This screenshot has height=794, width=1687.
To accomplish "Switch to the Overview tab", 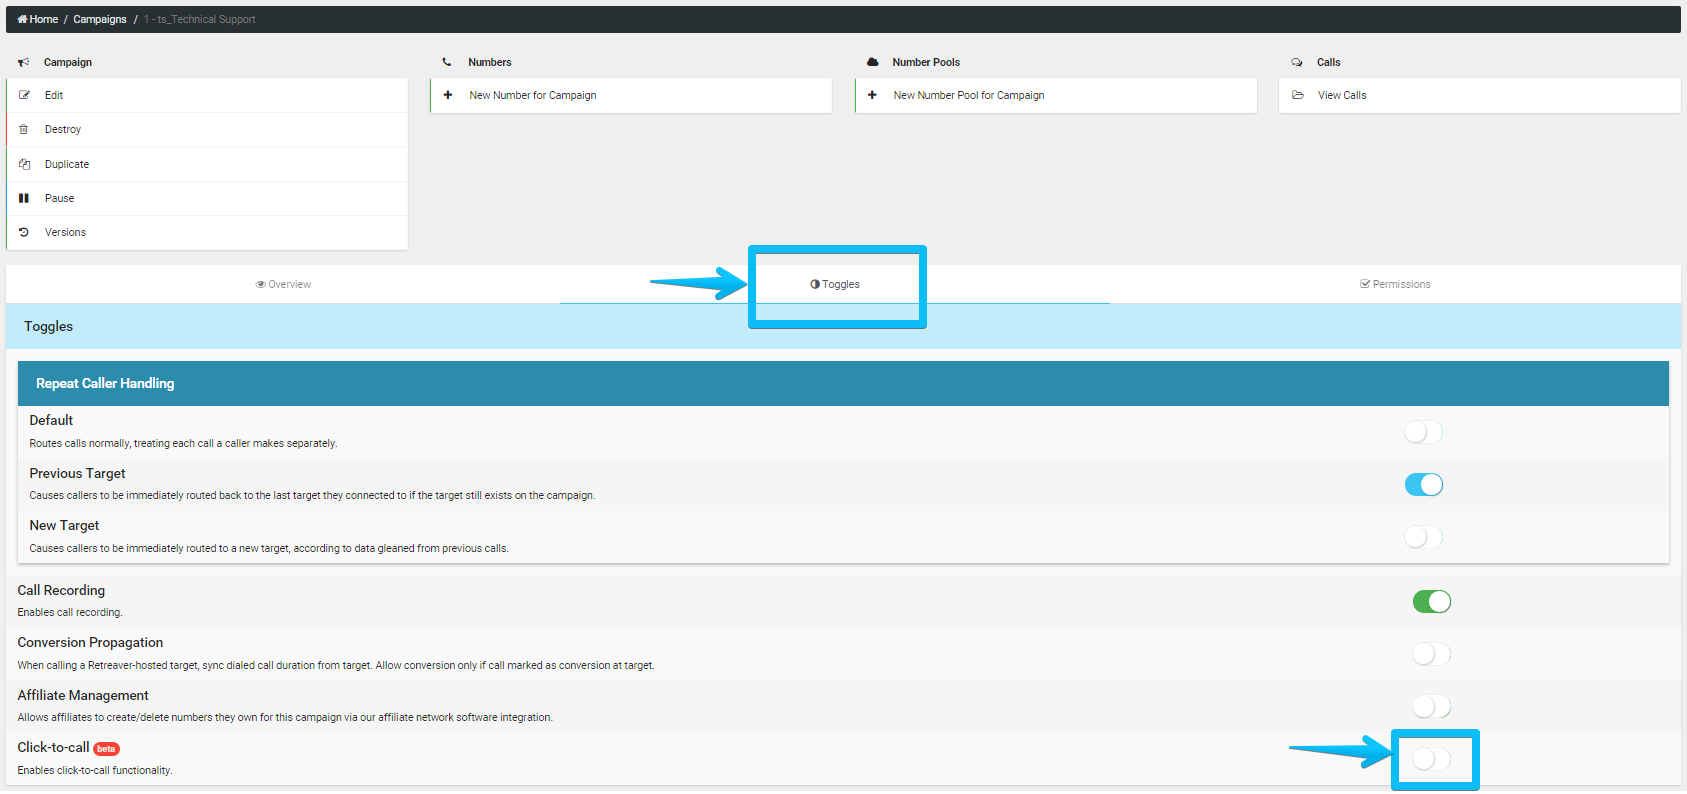I will click(x=283, y=285).
